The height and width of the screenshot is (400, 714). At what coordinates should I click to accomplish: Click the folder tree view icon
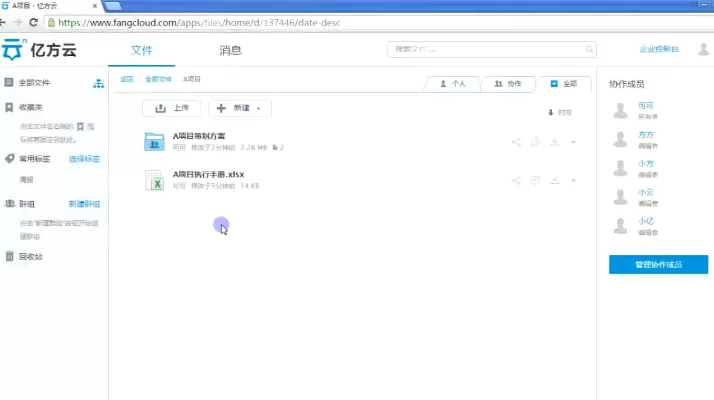click(x=98, y=83)
